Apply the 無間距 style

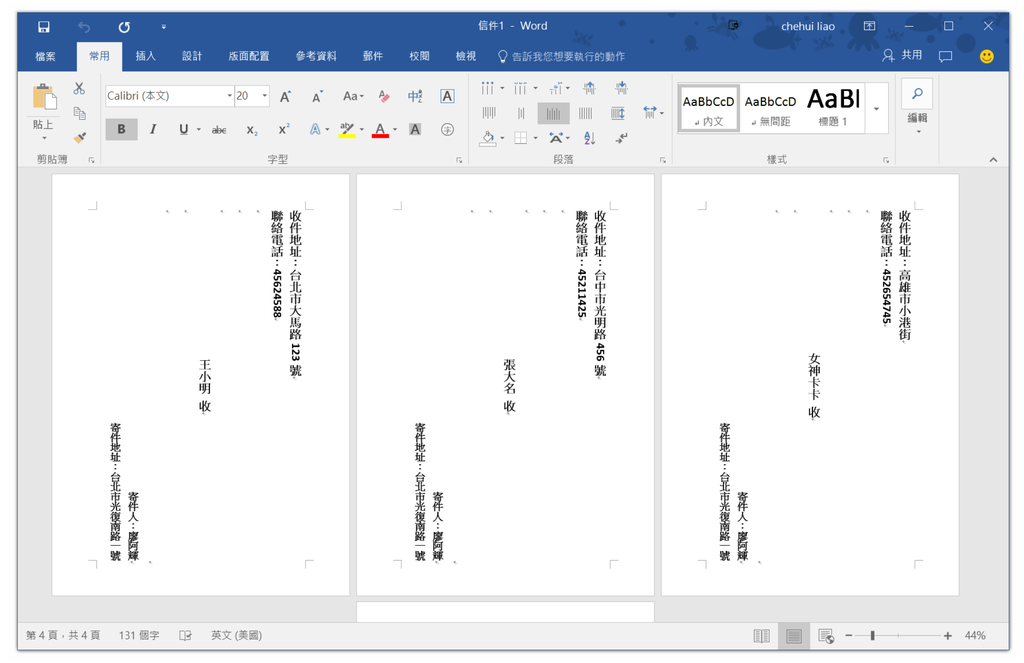[771, 108]
